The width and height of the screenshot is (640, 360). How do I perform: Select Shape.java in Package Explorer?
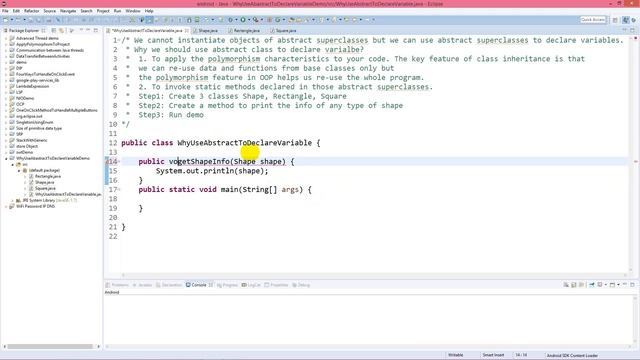click(44, 182)
